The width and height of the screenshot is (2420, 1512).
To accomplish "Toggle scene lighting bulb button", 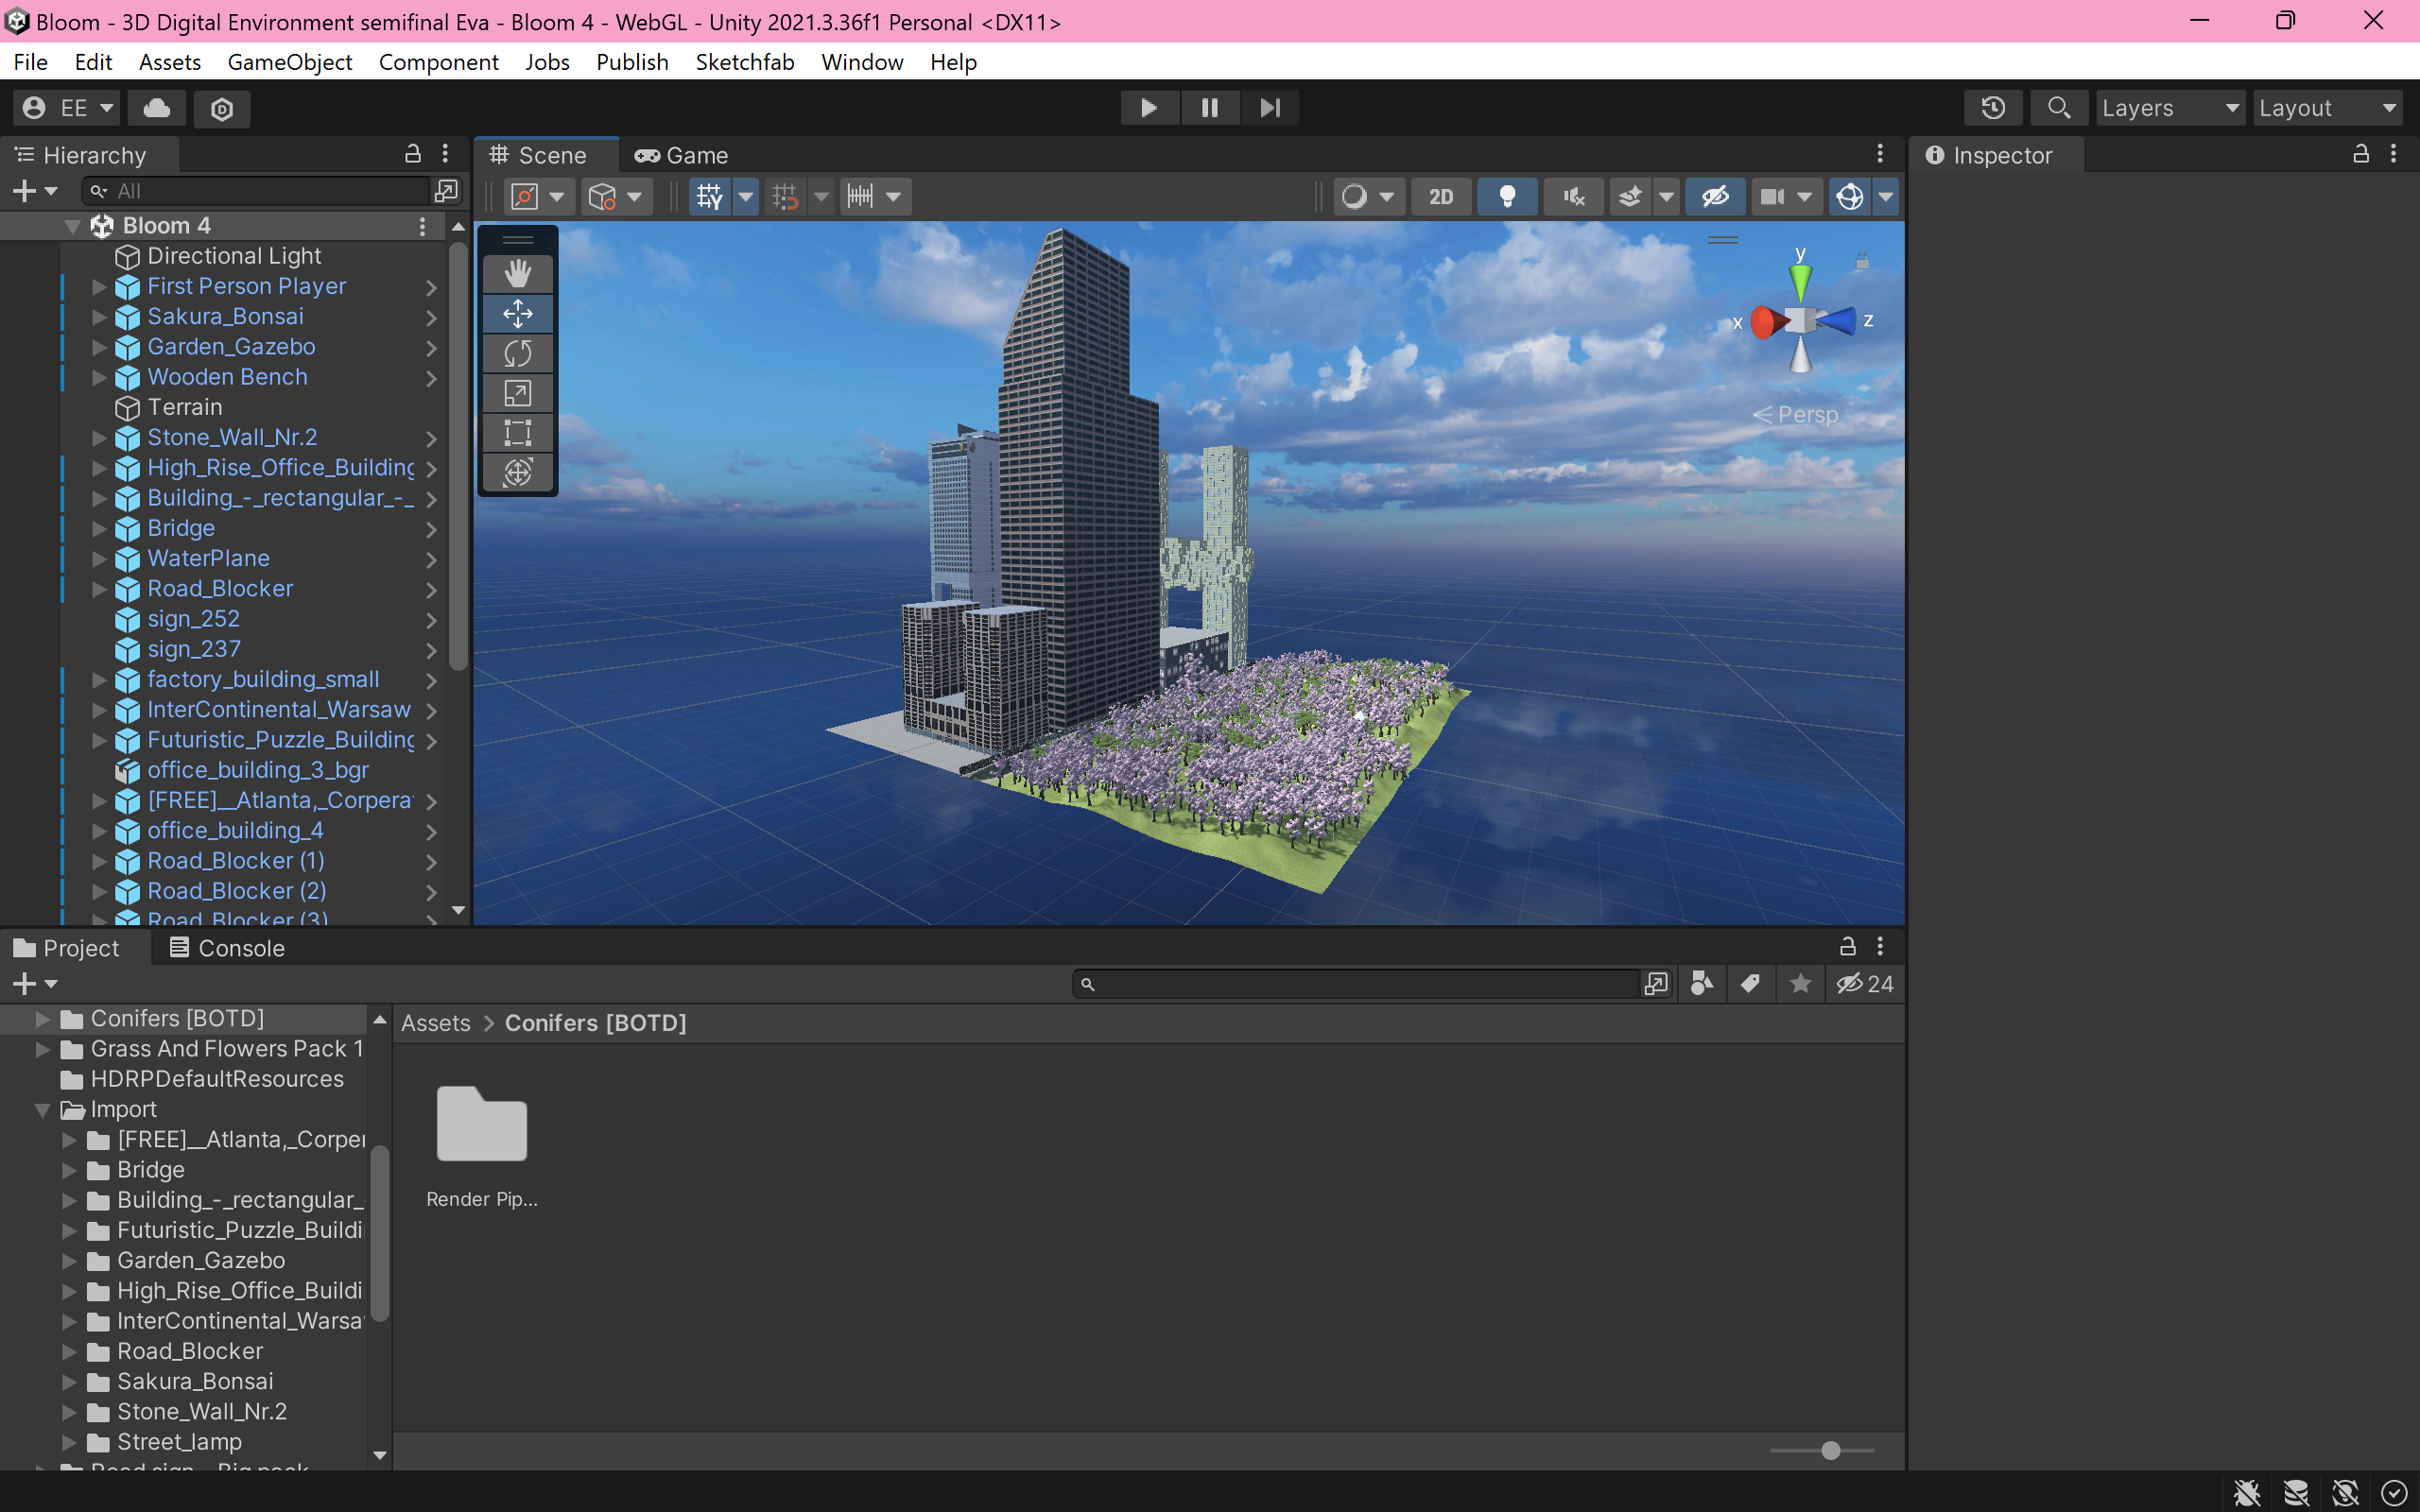I will pos(1507,197).
